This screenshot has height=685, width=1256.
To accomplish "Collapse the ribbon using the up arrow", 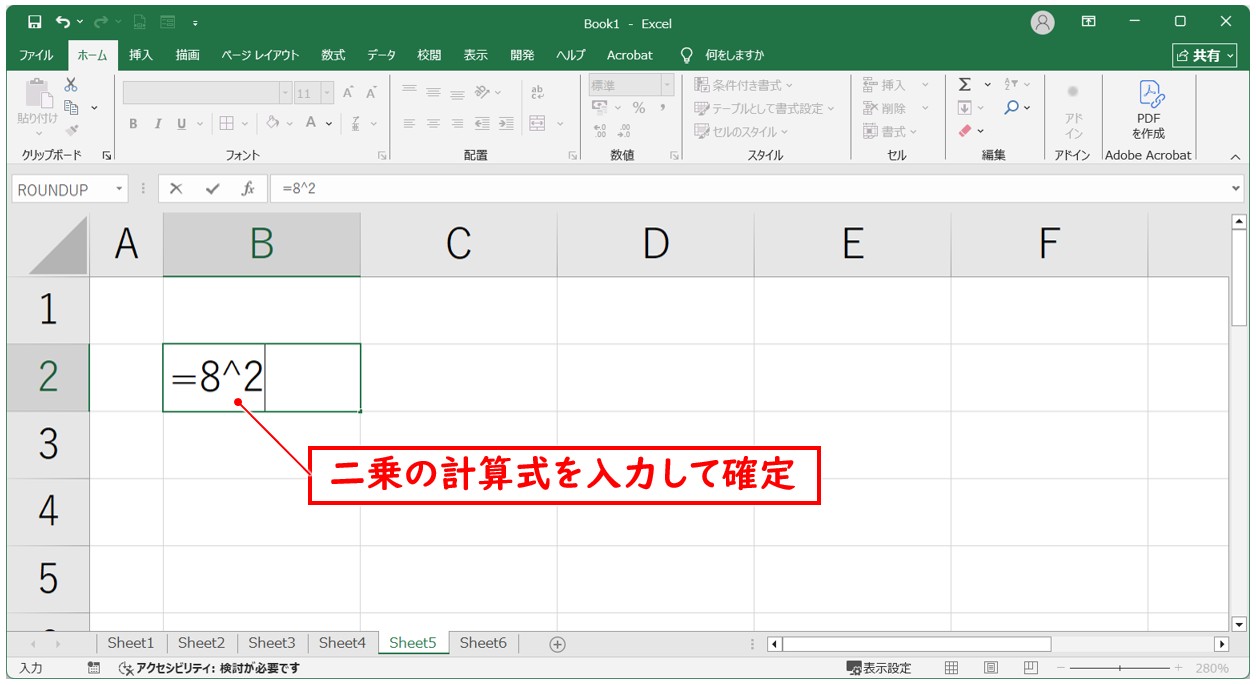I will point(1235,157).
